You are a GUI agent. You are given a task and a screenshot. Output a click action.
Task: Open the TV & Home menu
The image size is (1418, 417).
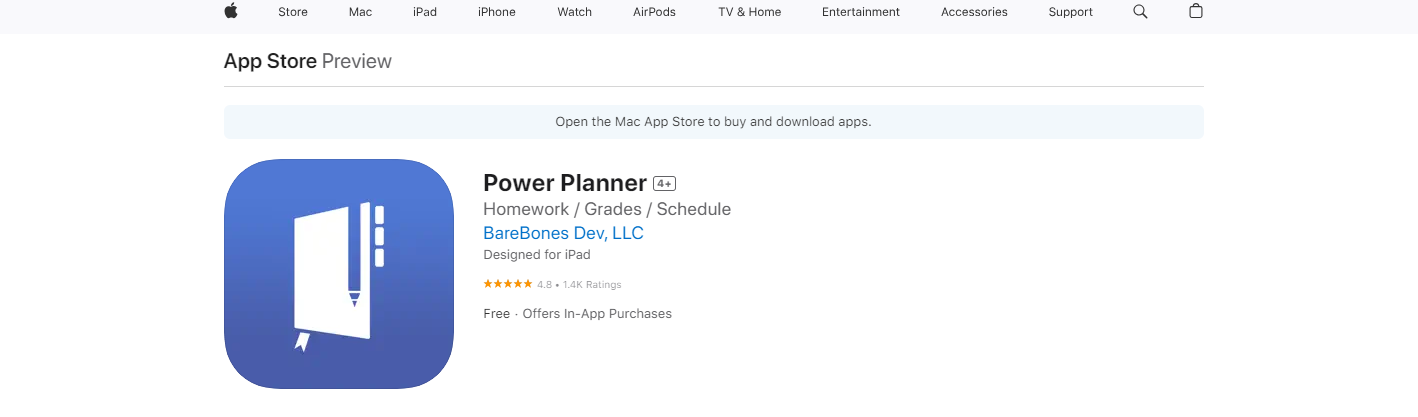tap(750, 12)
